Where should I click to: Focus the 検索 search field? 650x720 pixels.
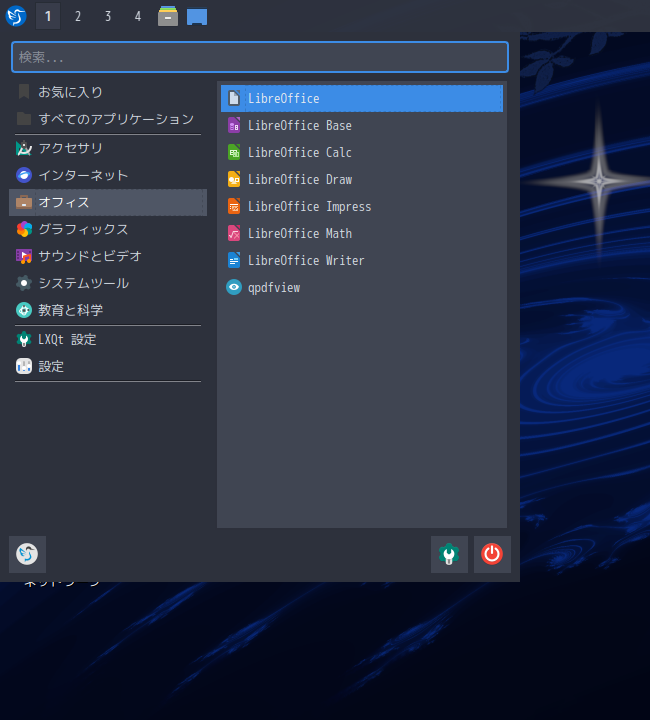pos(260,57)
